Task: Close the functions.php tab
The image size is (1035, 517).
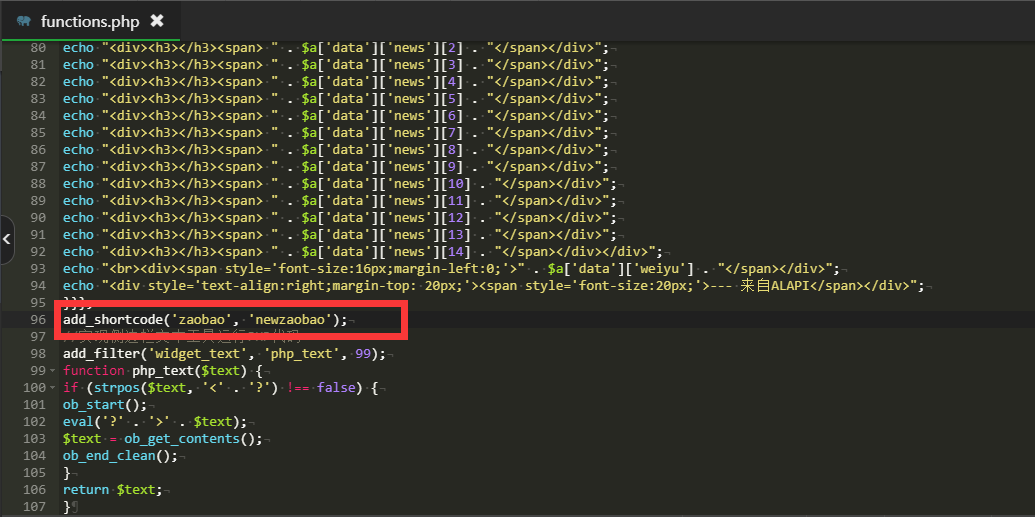Action: (156, 21)
